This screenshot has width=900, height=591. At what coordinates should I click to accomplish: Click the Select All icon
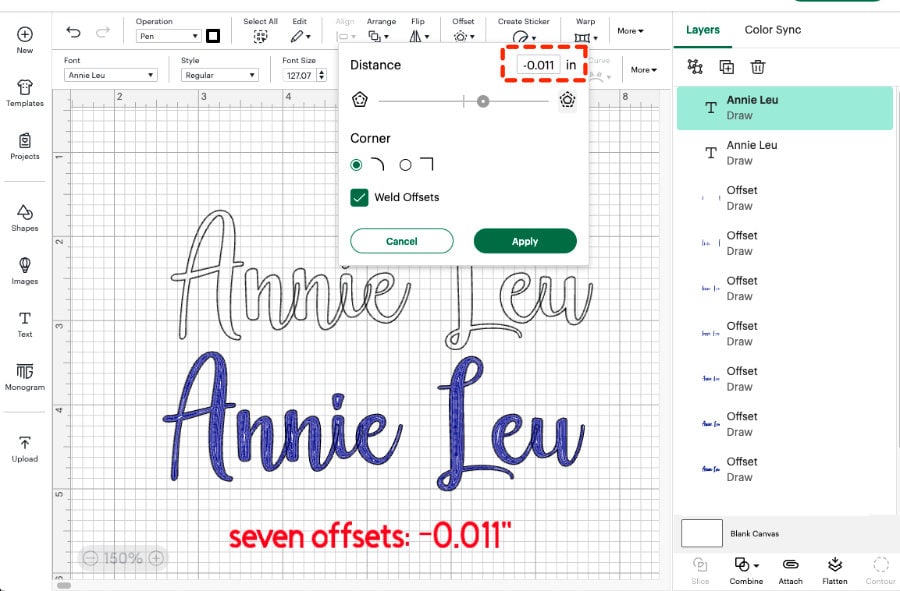pos(260,37)
